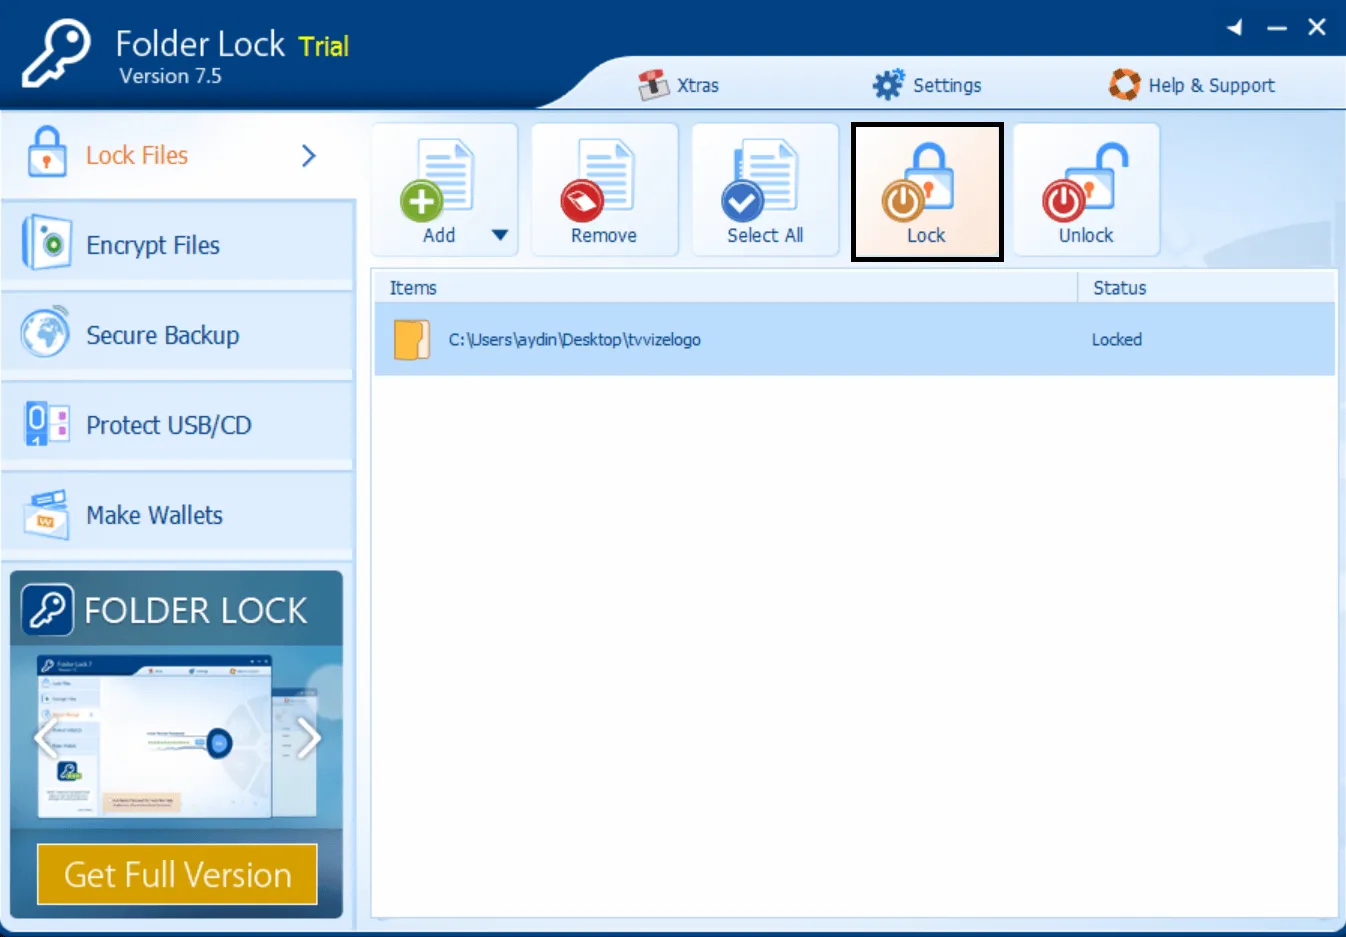Click the Remove file icon
This screenshot has height=937, width=1346.
tap(604, 192)
